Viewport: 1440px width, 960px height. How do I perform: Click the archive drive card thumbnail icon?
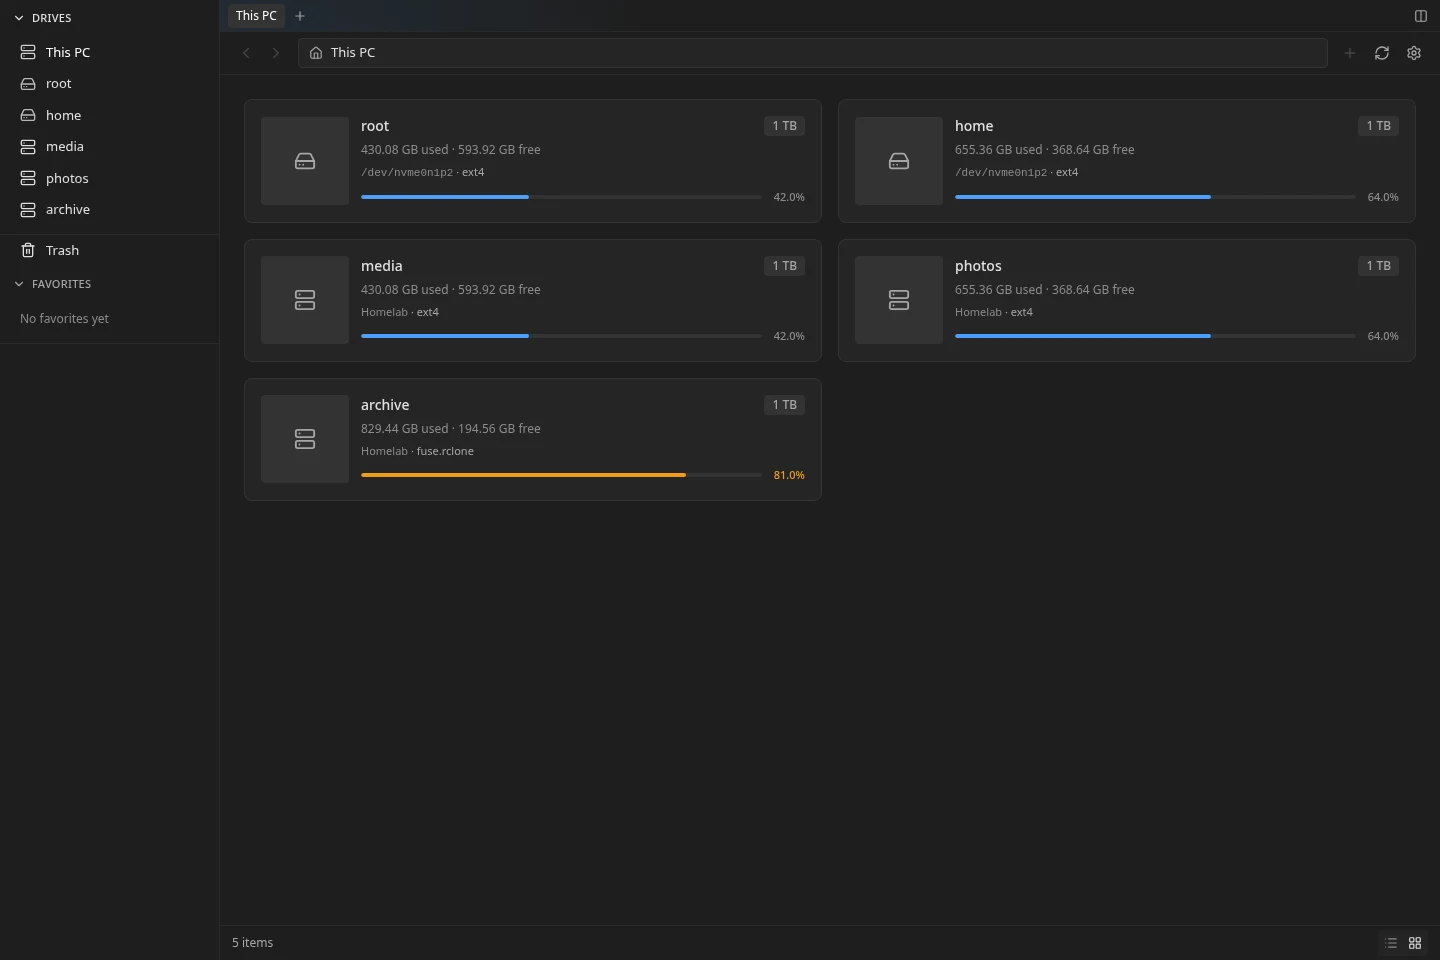tap(305, 439)
